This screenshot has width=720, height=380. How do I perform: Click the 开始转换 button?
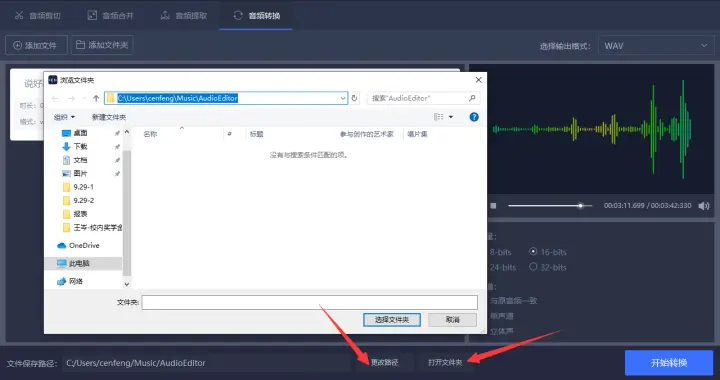tap(669, 363)
